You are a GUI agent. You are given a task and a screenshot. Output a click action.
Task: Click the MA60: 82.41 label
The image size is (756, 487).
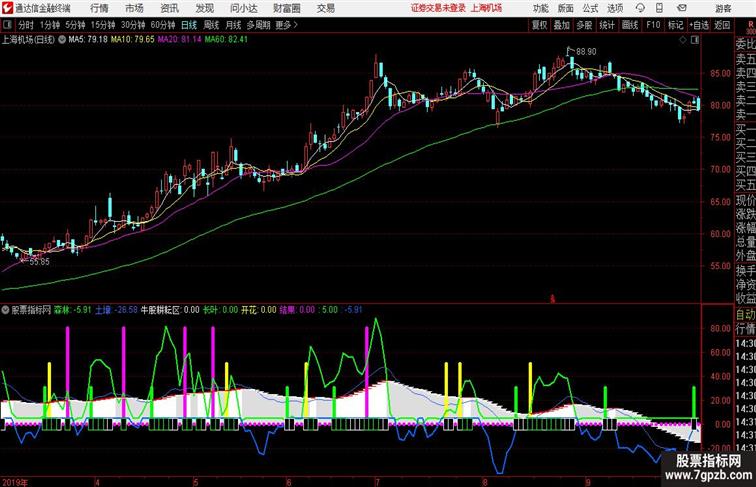click(x=226, y=40)
